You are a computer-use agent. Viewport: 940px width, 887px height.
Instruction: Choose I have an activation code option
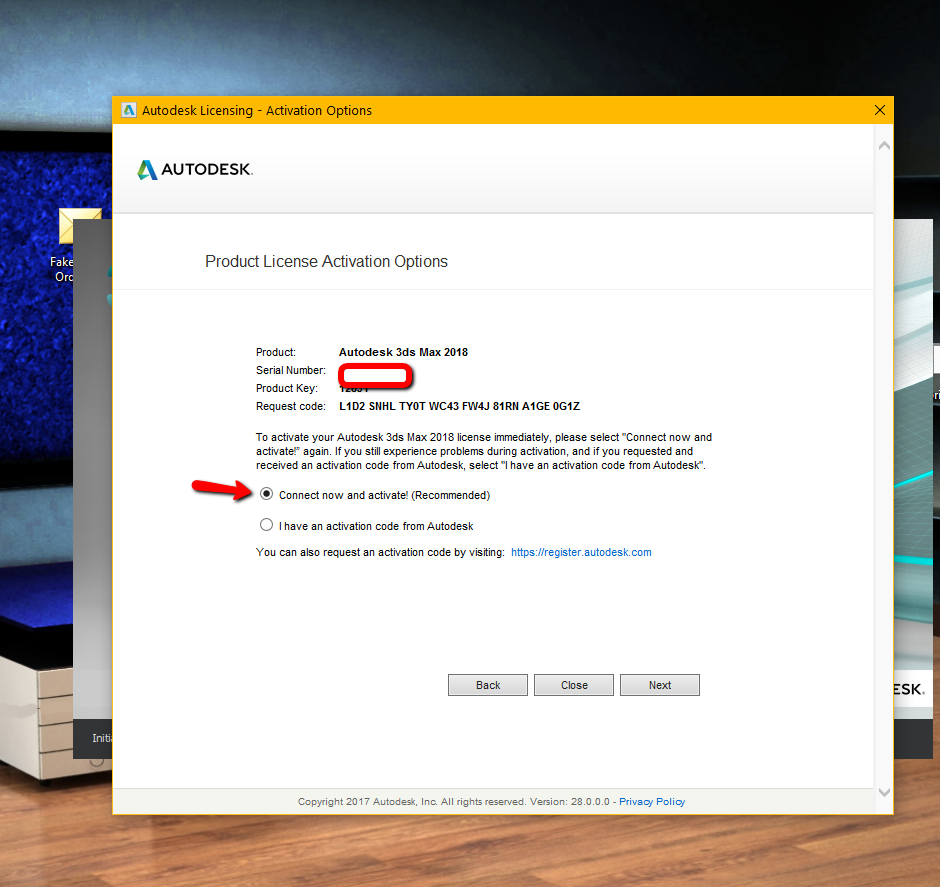tap(266, 525)
